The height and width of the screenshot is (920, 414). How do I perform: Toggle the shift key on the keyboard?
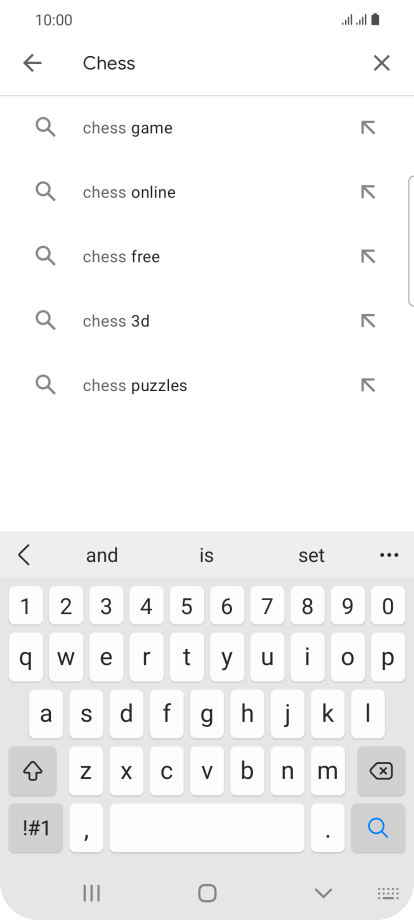33,771
